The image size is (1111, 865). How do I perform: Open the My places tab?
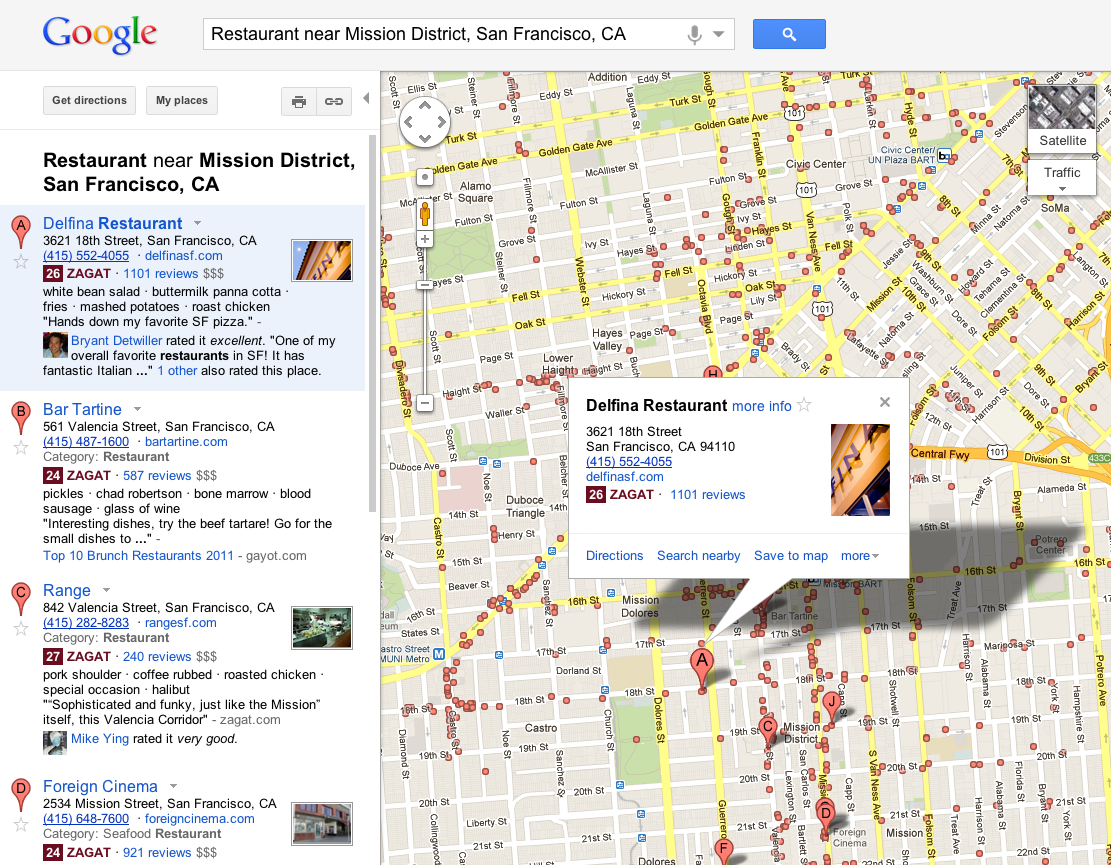click(182, 101)
